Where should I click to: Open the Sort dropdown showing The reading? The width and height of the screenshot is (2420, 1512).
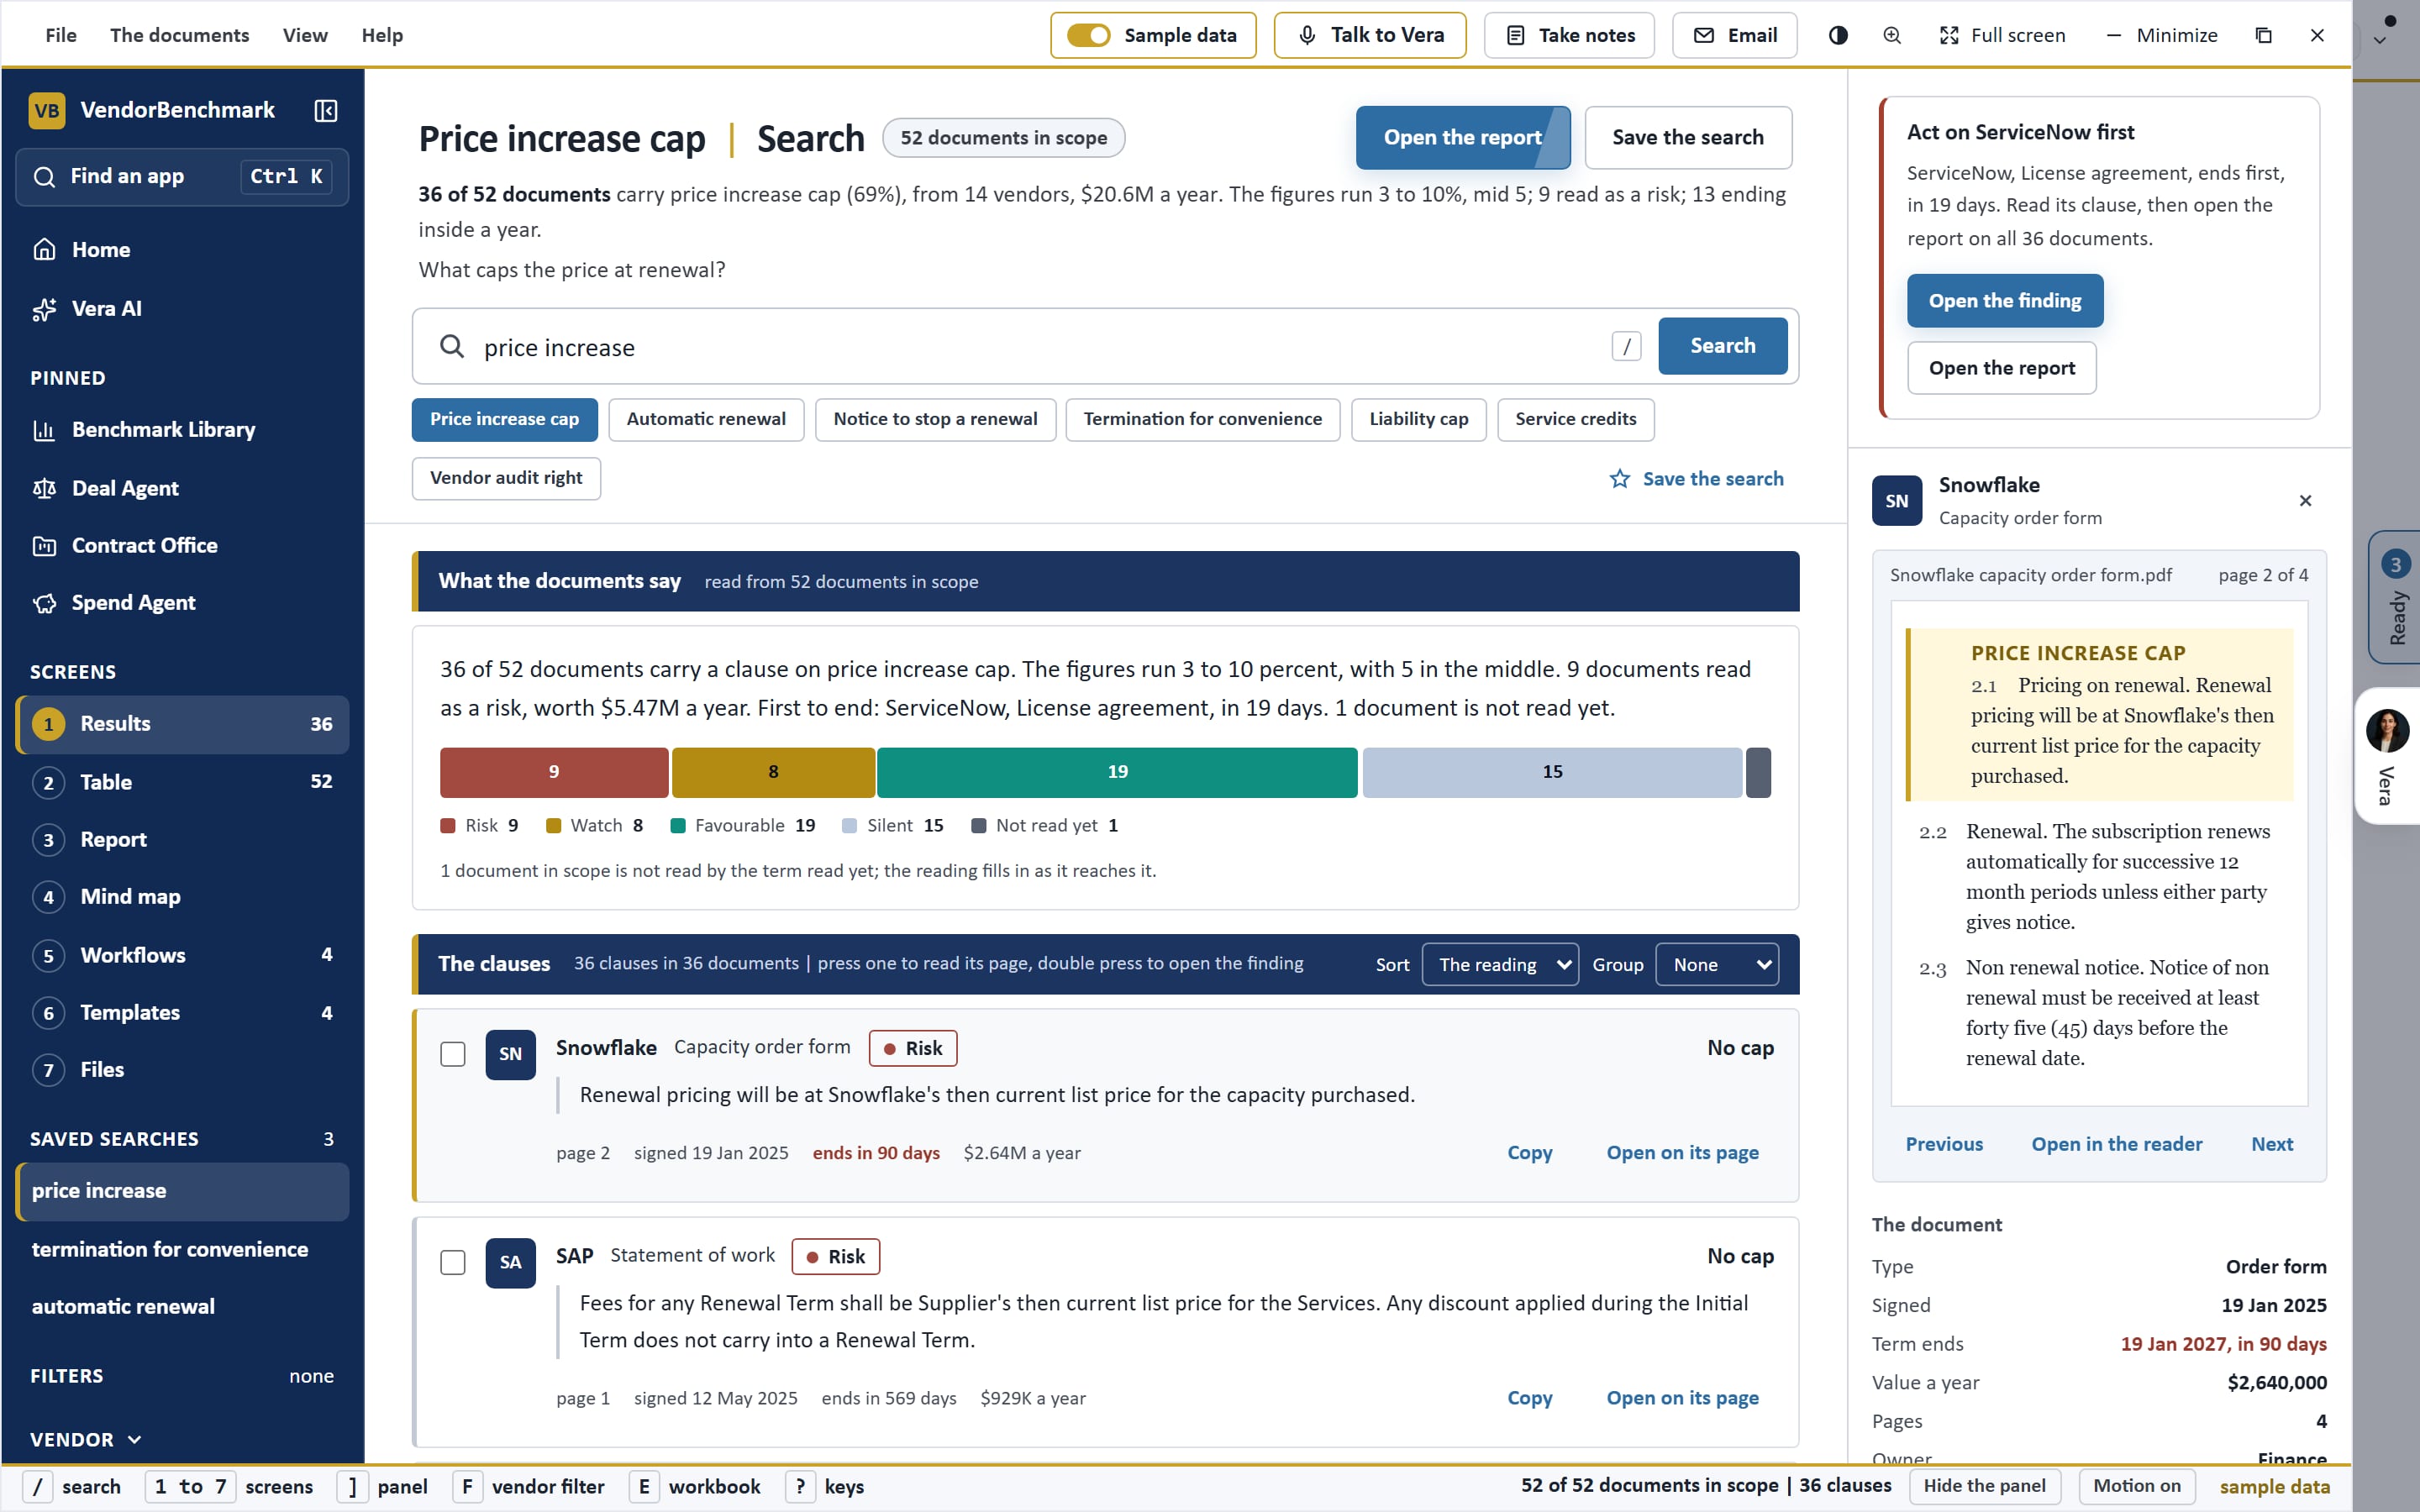click(1500, 964)
